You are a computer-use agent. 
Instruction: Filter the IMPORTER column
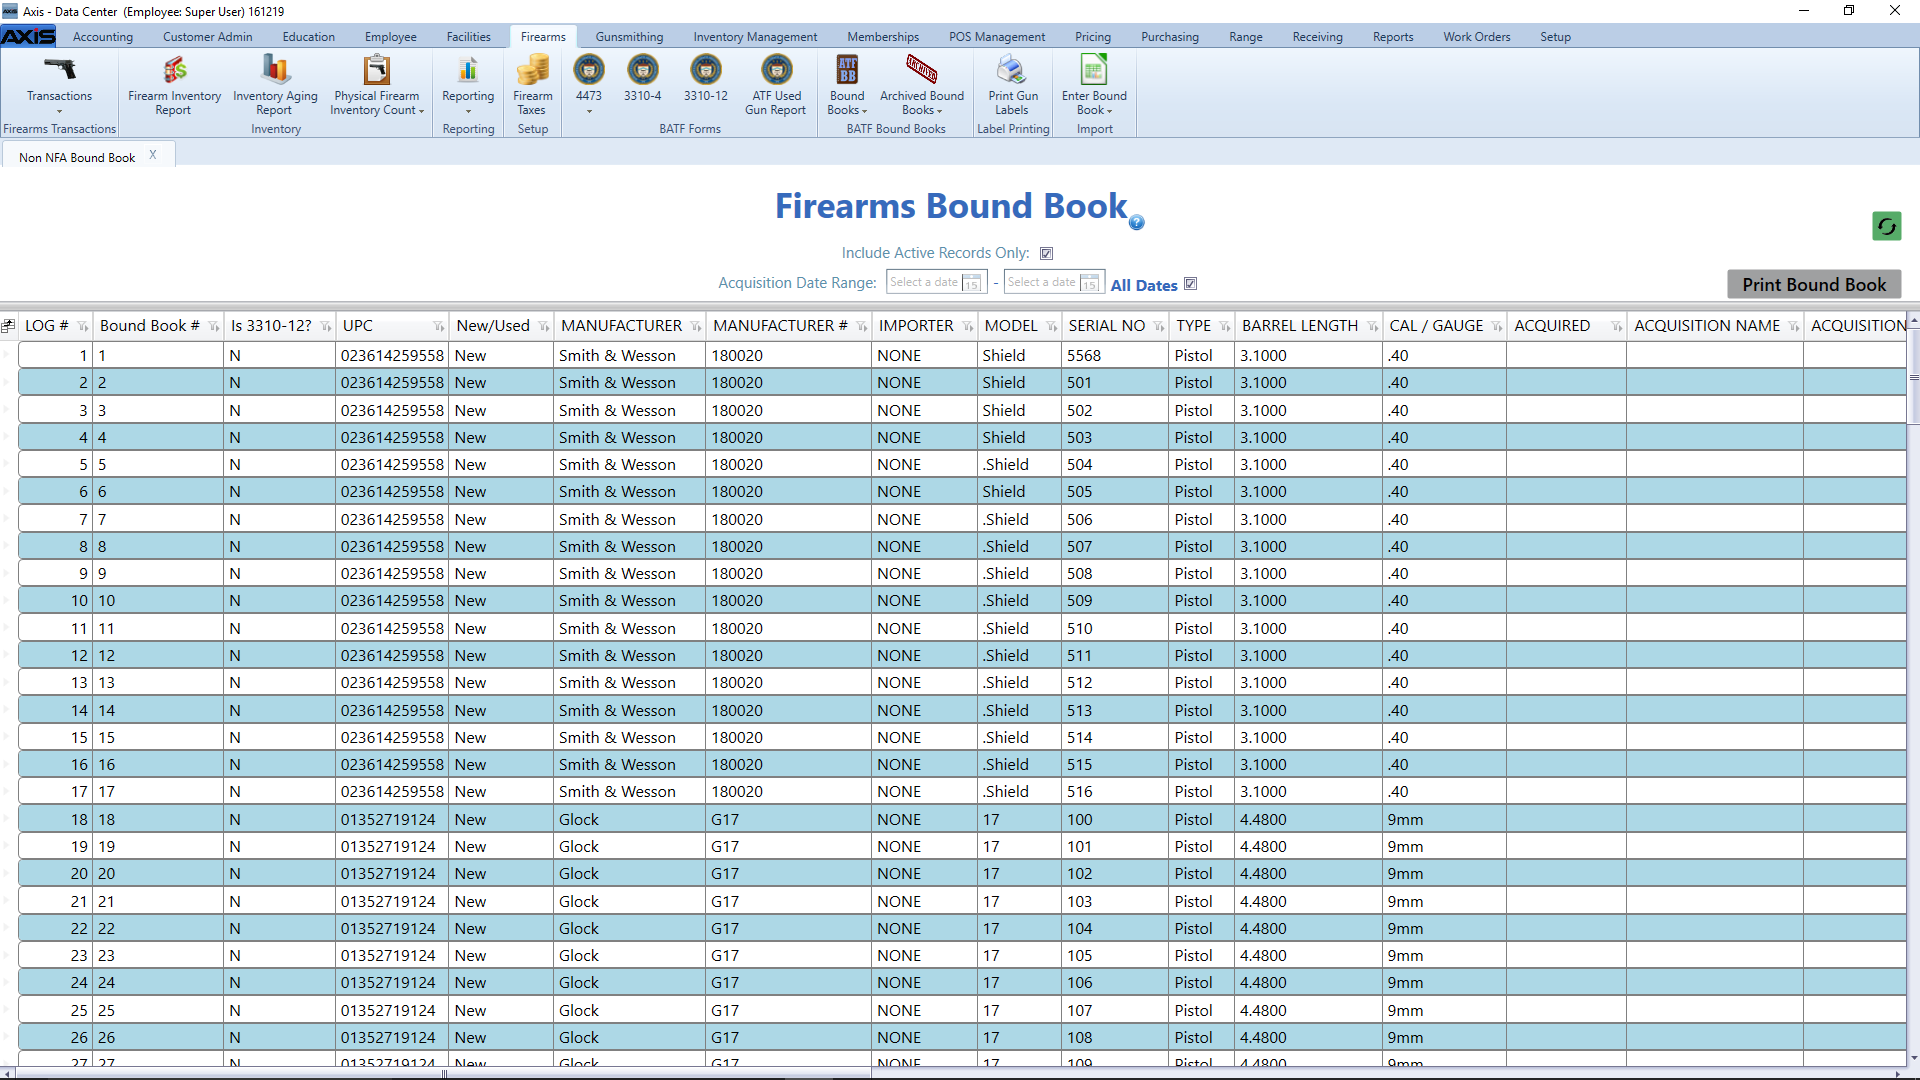(968, 327)
